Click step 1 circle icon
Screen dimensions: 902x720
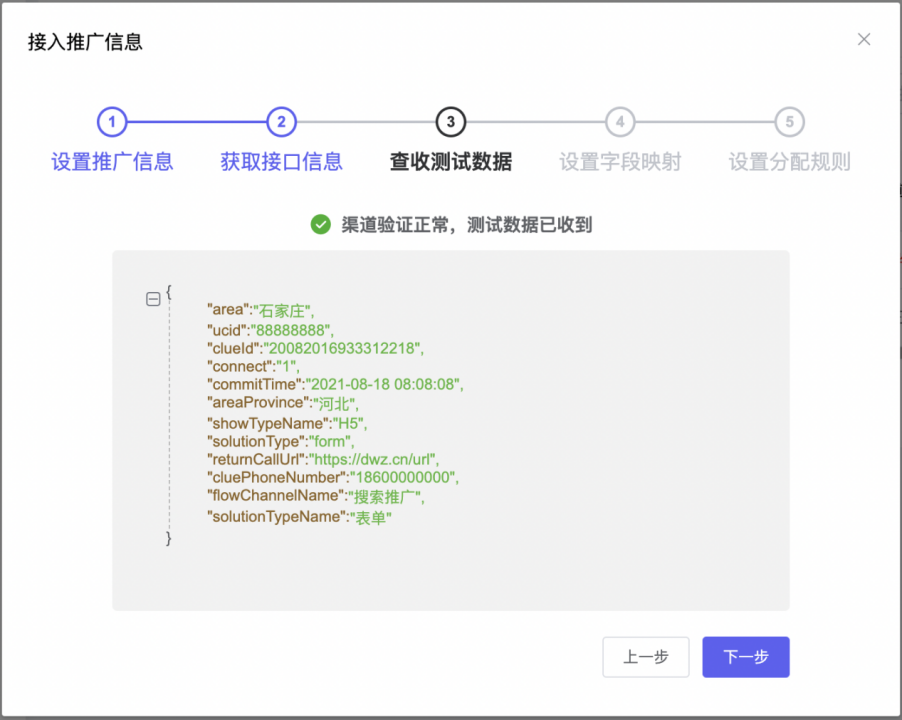click(x=112, y=122)
